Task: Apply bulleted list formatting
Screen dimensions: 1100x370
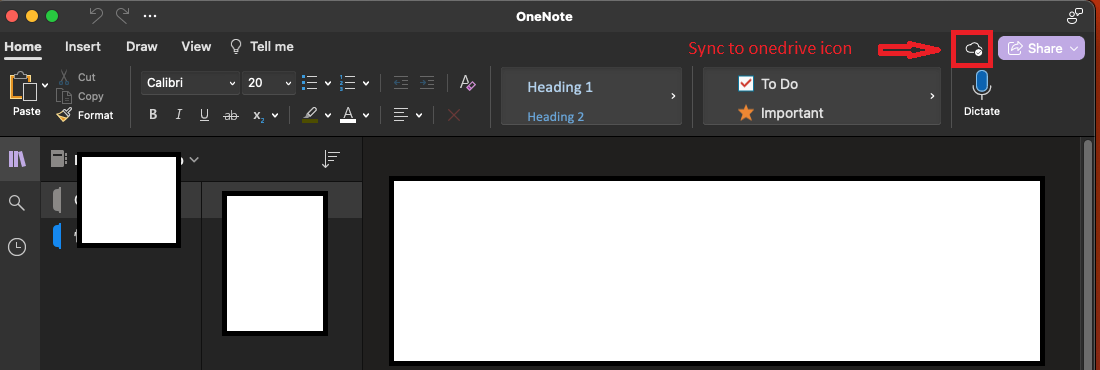Action: point(309,83)
